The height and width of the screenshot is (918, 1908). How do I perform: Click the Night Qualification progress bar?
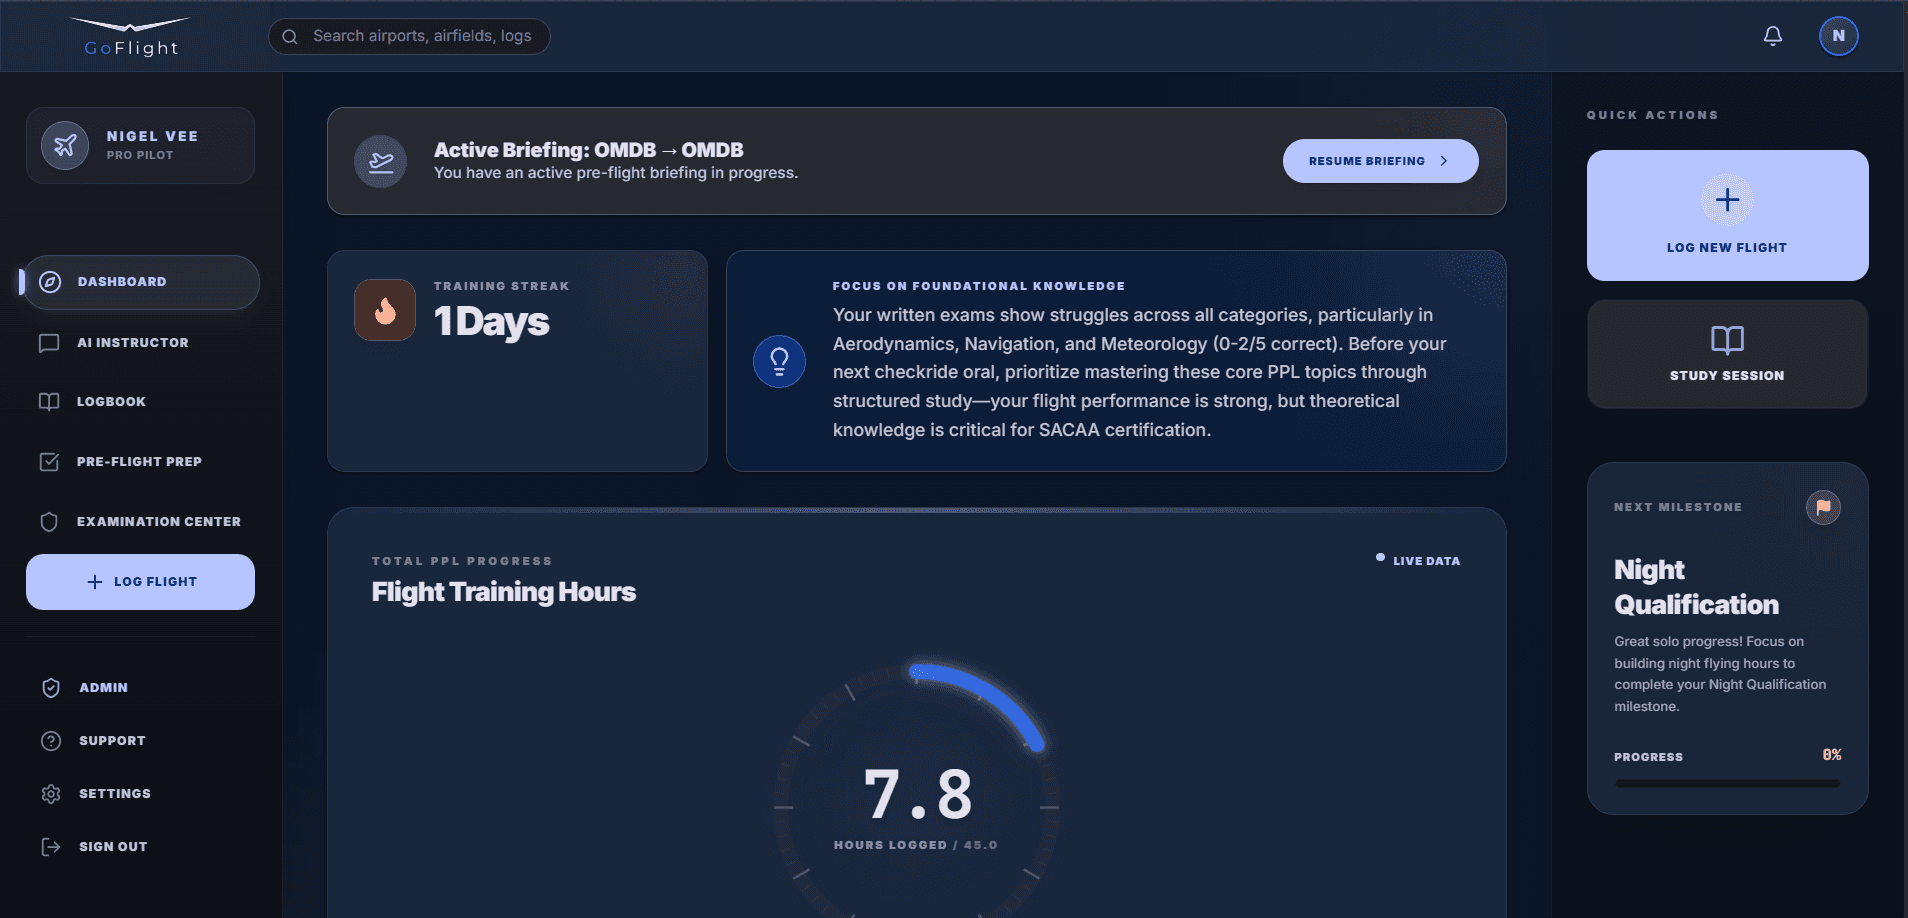1727,783
